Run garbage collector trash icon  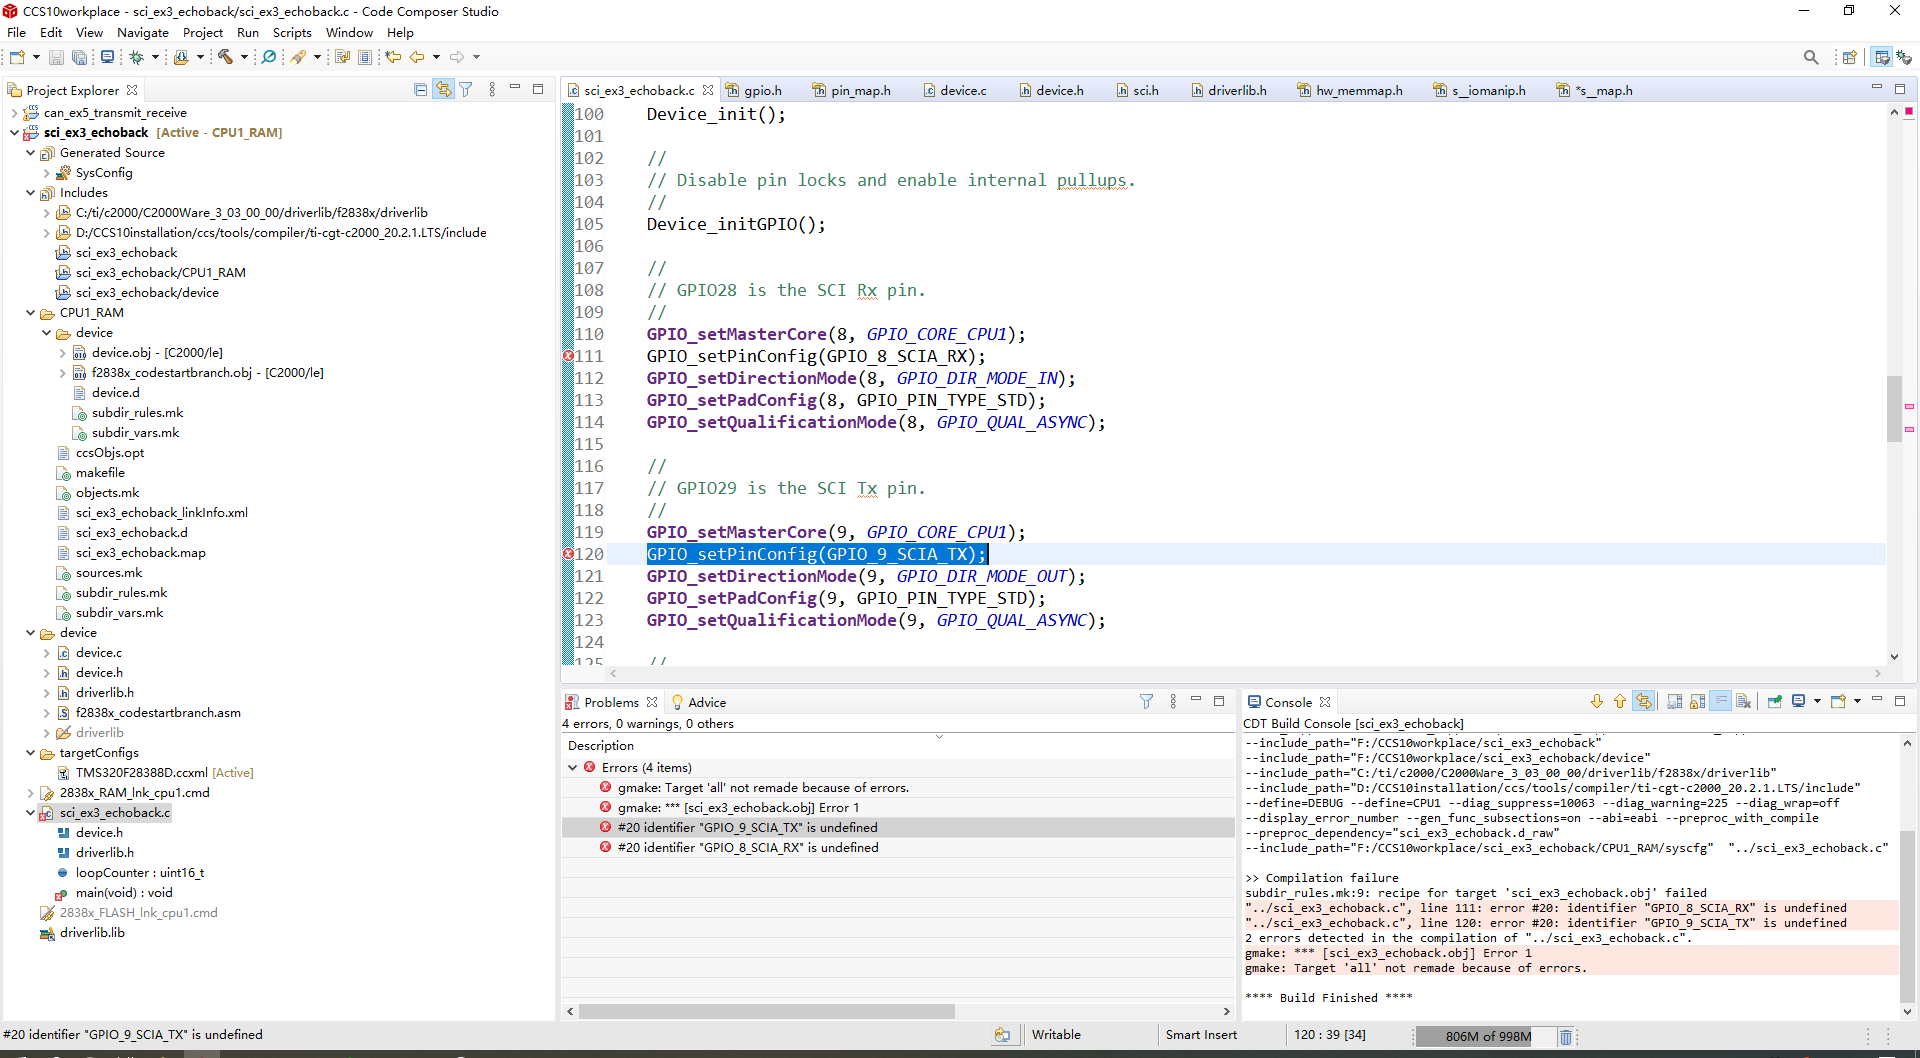click(x=1566, y=1036)
